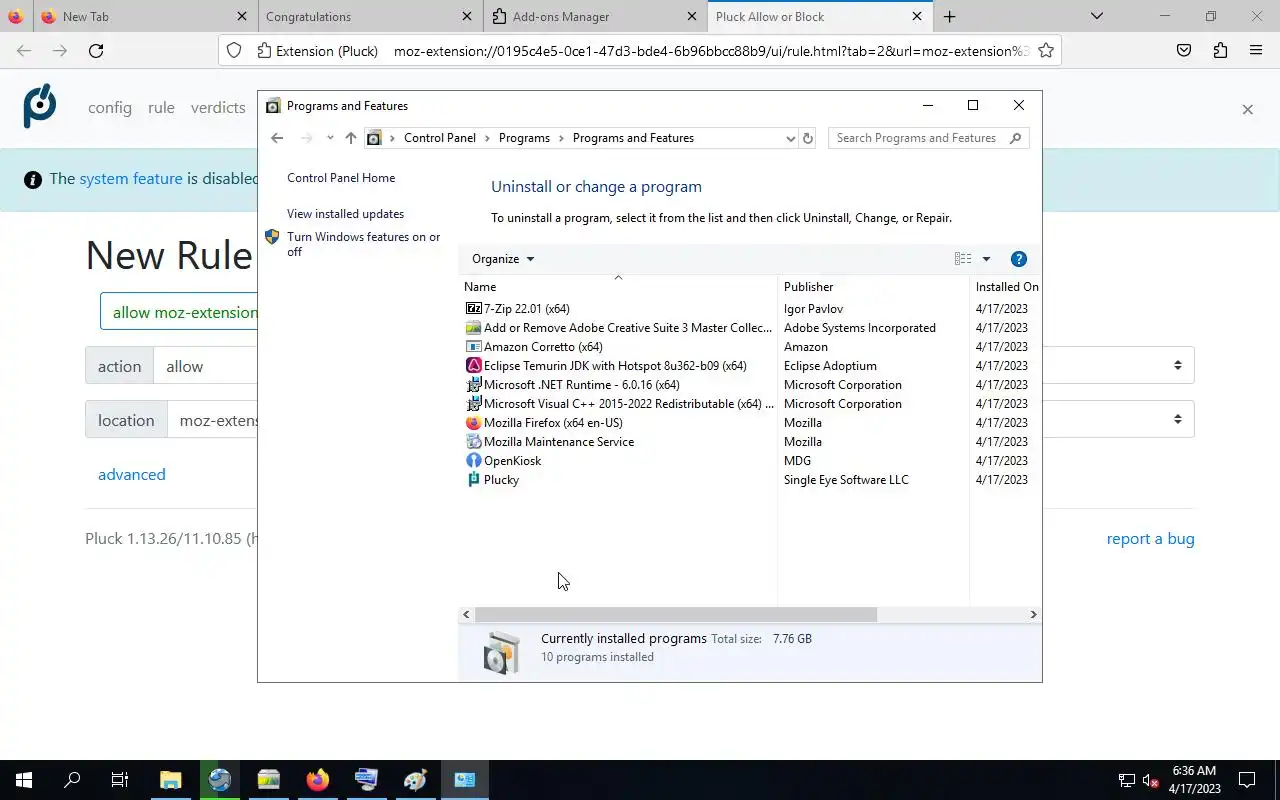Open the Firefox extensions puzzle icon
1280x800 pixels.
[x=1220, y=51]
